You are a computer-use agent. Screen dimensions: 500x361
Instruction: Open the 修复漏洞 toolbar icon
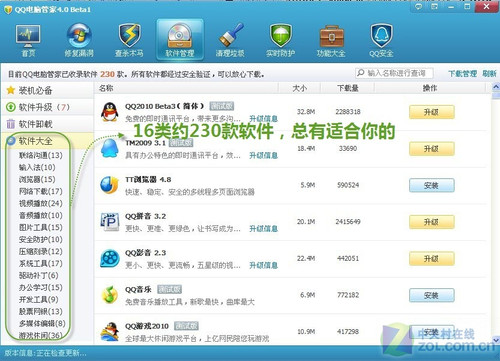click(x=79, y=40)
